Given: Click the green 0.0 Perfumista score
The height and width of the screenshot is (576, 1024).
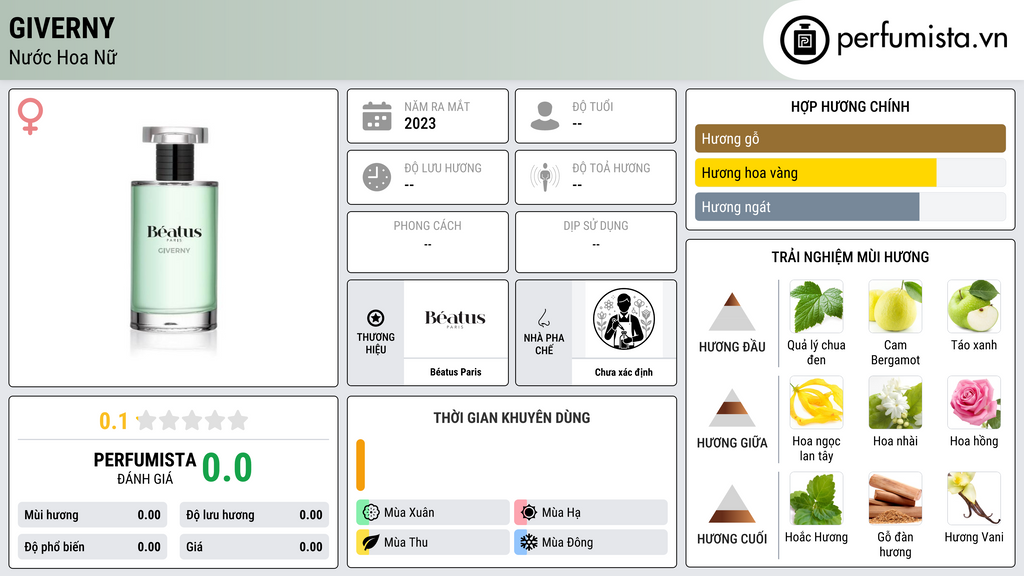Looking at the screenshot, I should (x=227, y=468).
